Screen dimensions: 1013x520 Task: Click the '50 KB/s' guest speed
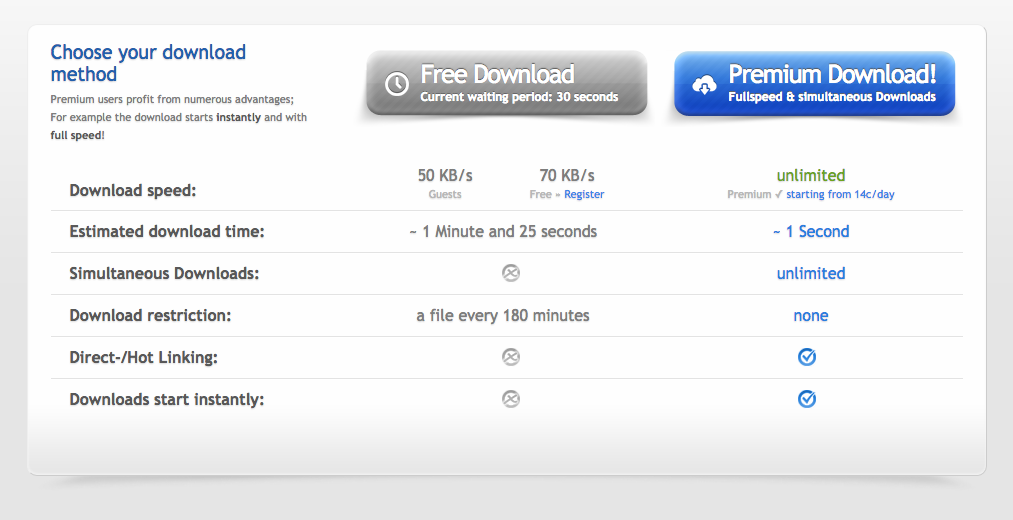pyautogui.click(x=445, y=175)
